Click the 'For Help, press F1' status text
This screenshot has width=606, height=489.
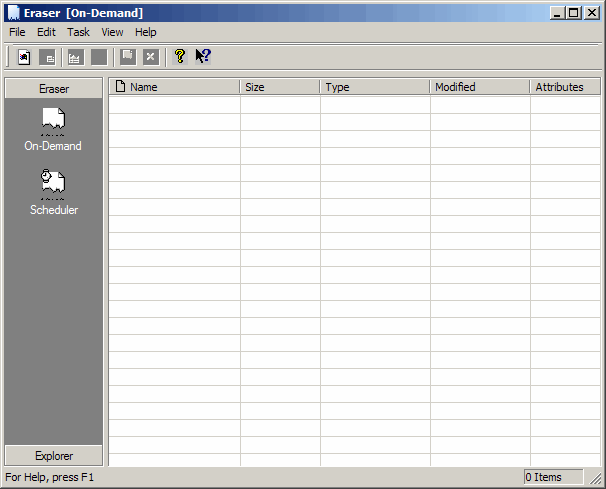(49, 477)
